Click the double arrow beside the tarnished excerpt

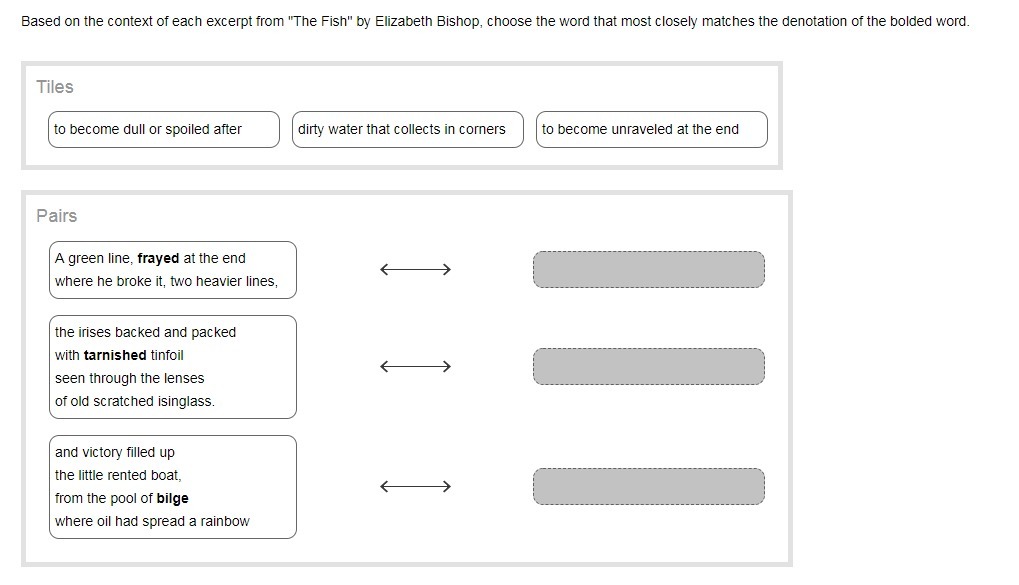click(415, 367)
